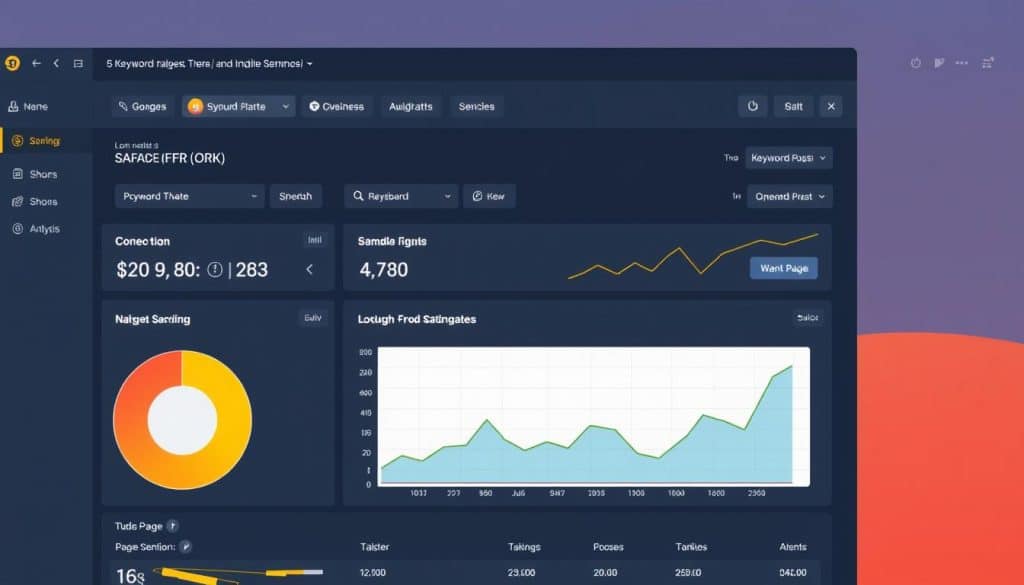The width and height of the screenshot is (1024, 585).
Task: Switch to the Gonges tab
Action: click(x=142, y=106)
